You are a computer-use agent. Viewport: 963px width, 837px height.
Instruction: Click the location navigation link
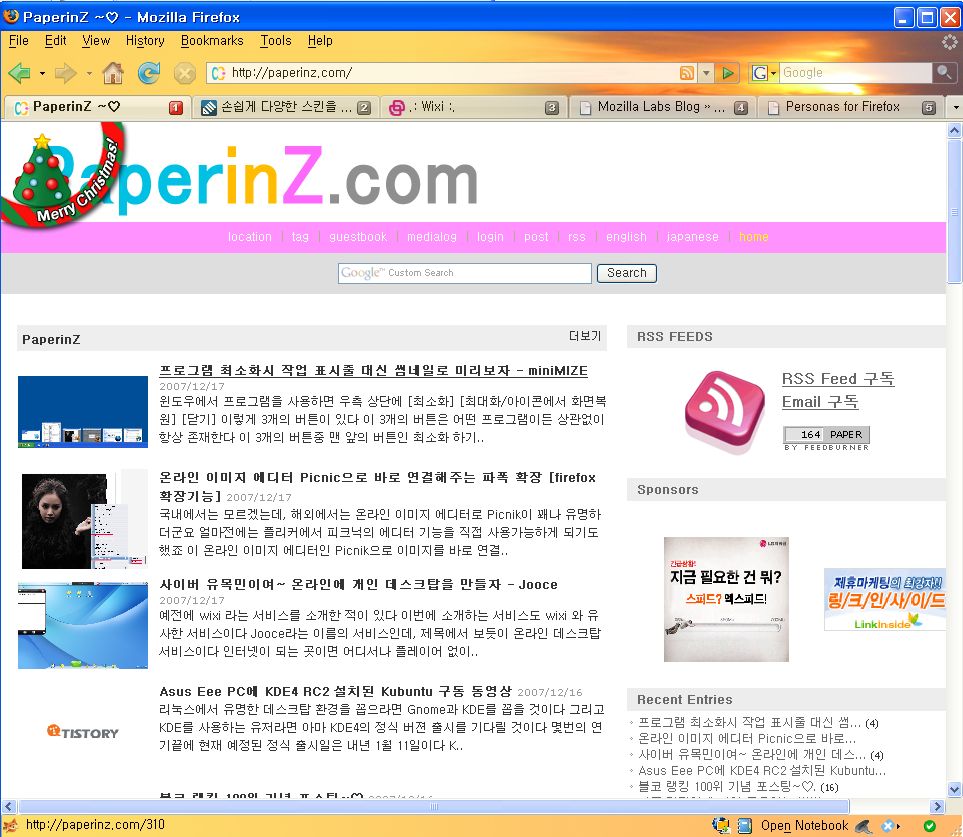coord(249,237)
